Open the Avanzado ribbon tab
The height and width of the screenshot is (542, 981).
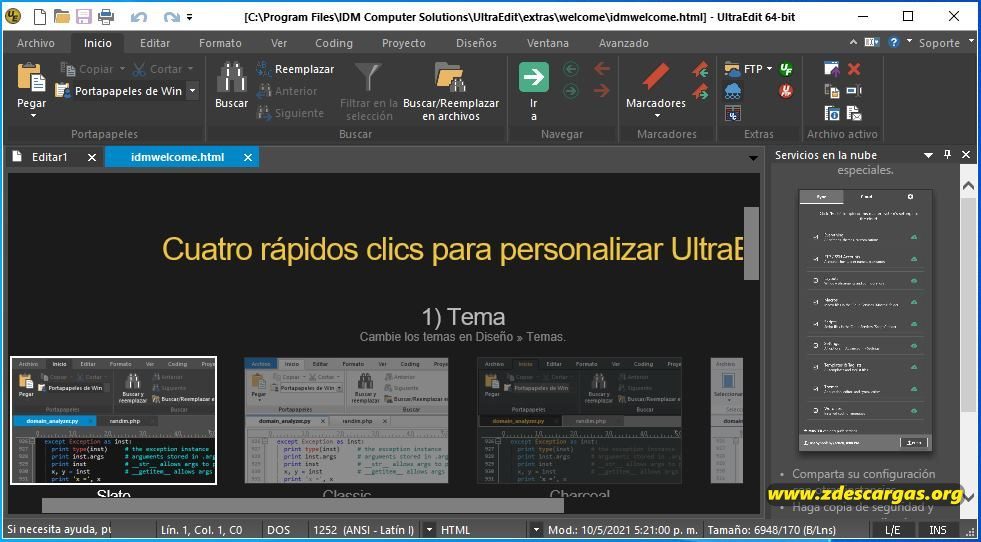(624, 43)
